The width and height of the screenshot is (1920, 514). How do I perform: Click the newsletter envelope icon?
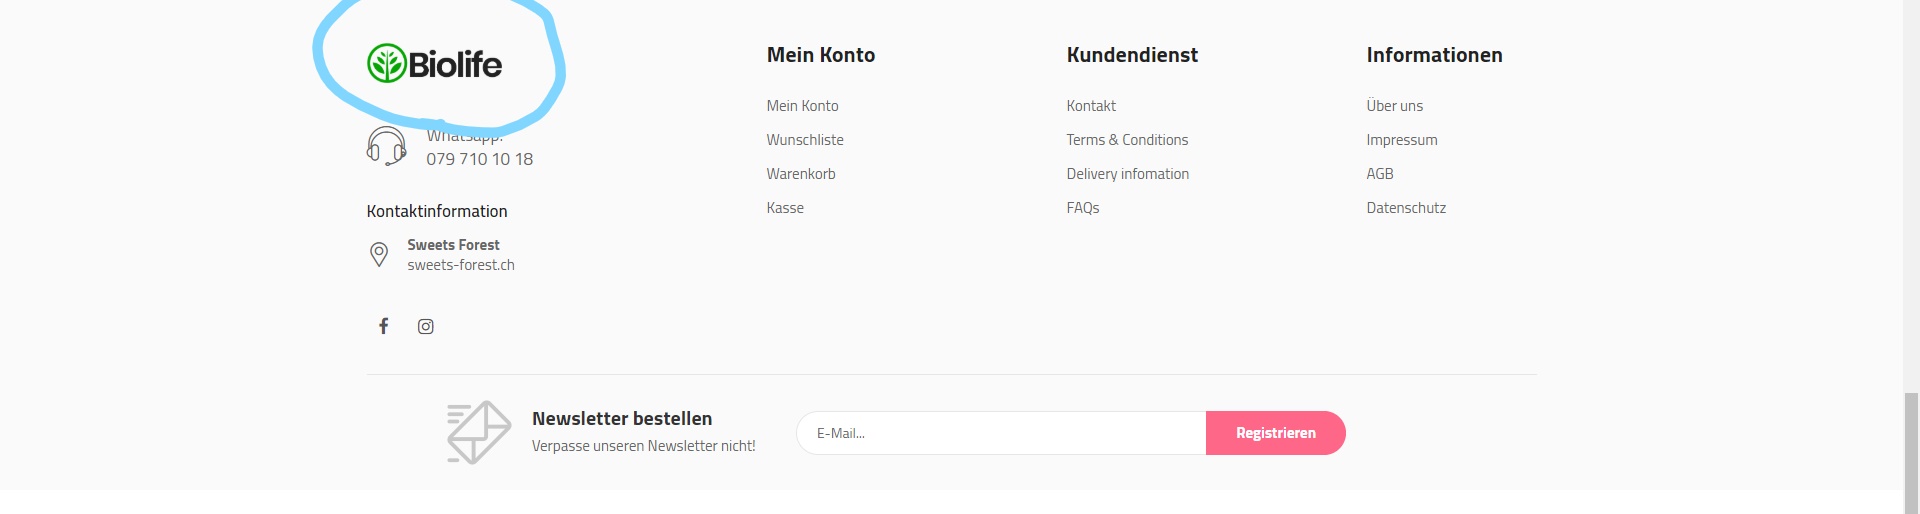(479, 432)
